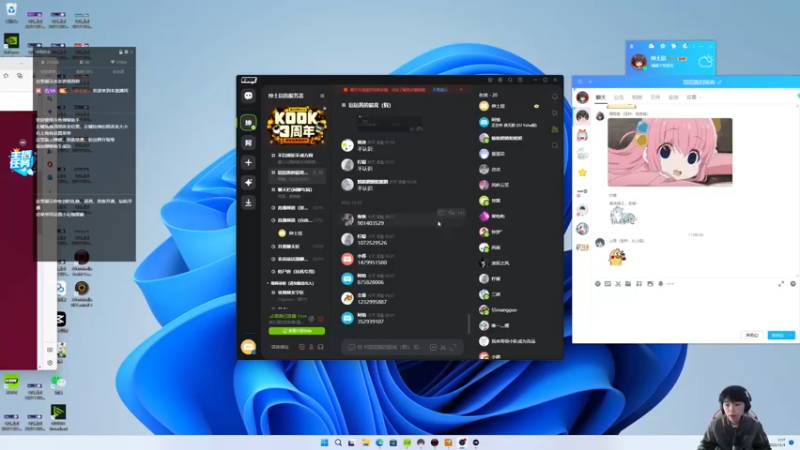Switch to 应用 tab in QQ group window
The width and height of the screenshot is (800, 450).
[673, 97]
